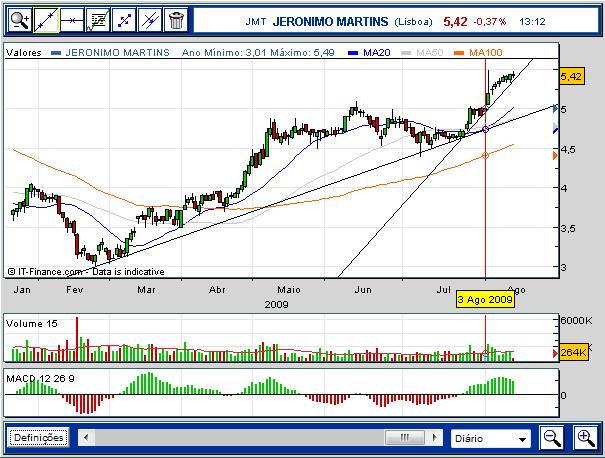Click the JERONIMO MARTINS series legend

tap(110, 52)
